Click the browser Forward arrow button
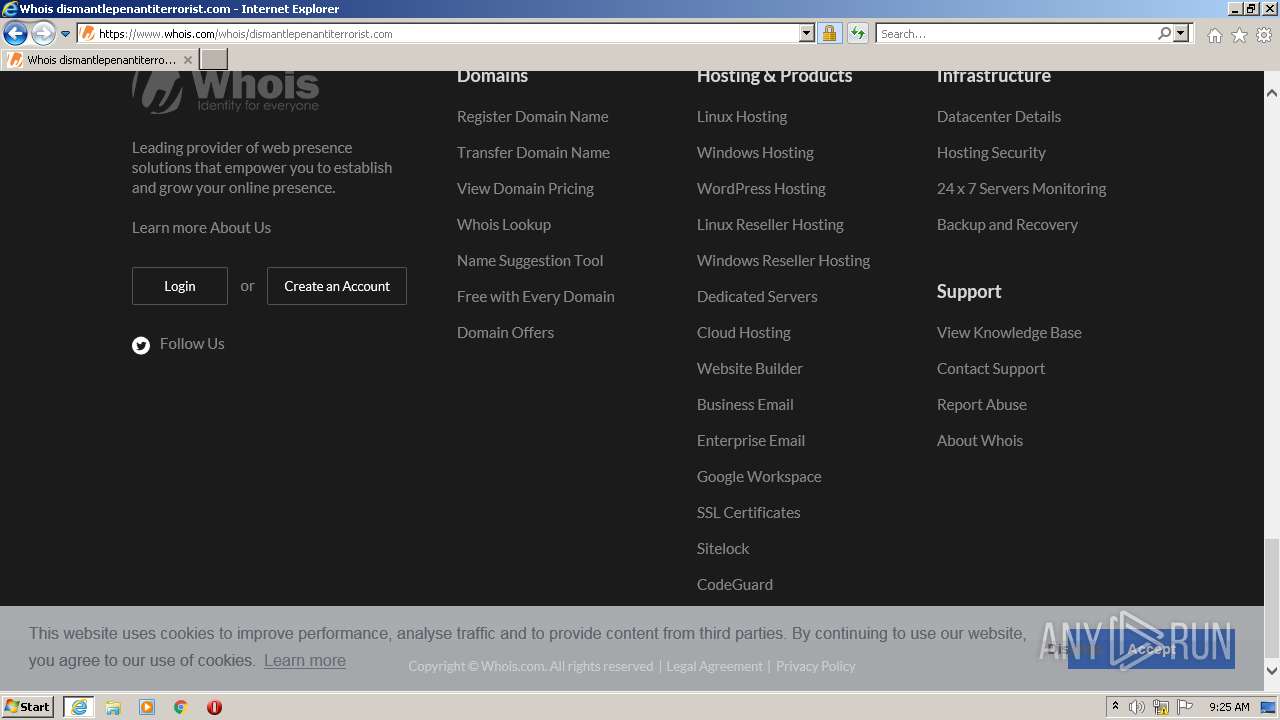 (43, 34)
